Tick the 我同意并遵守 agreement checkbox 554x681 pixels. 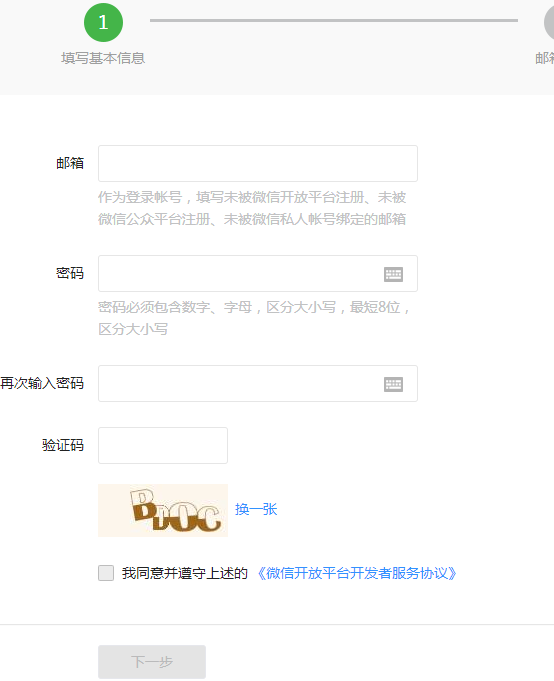point(106,573)
